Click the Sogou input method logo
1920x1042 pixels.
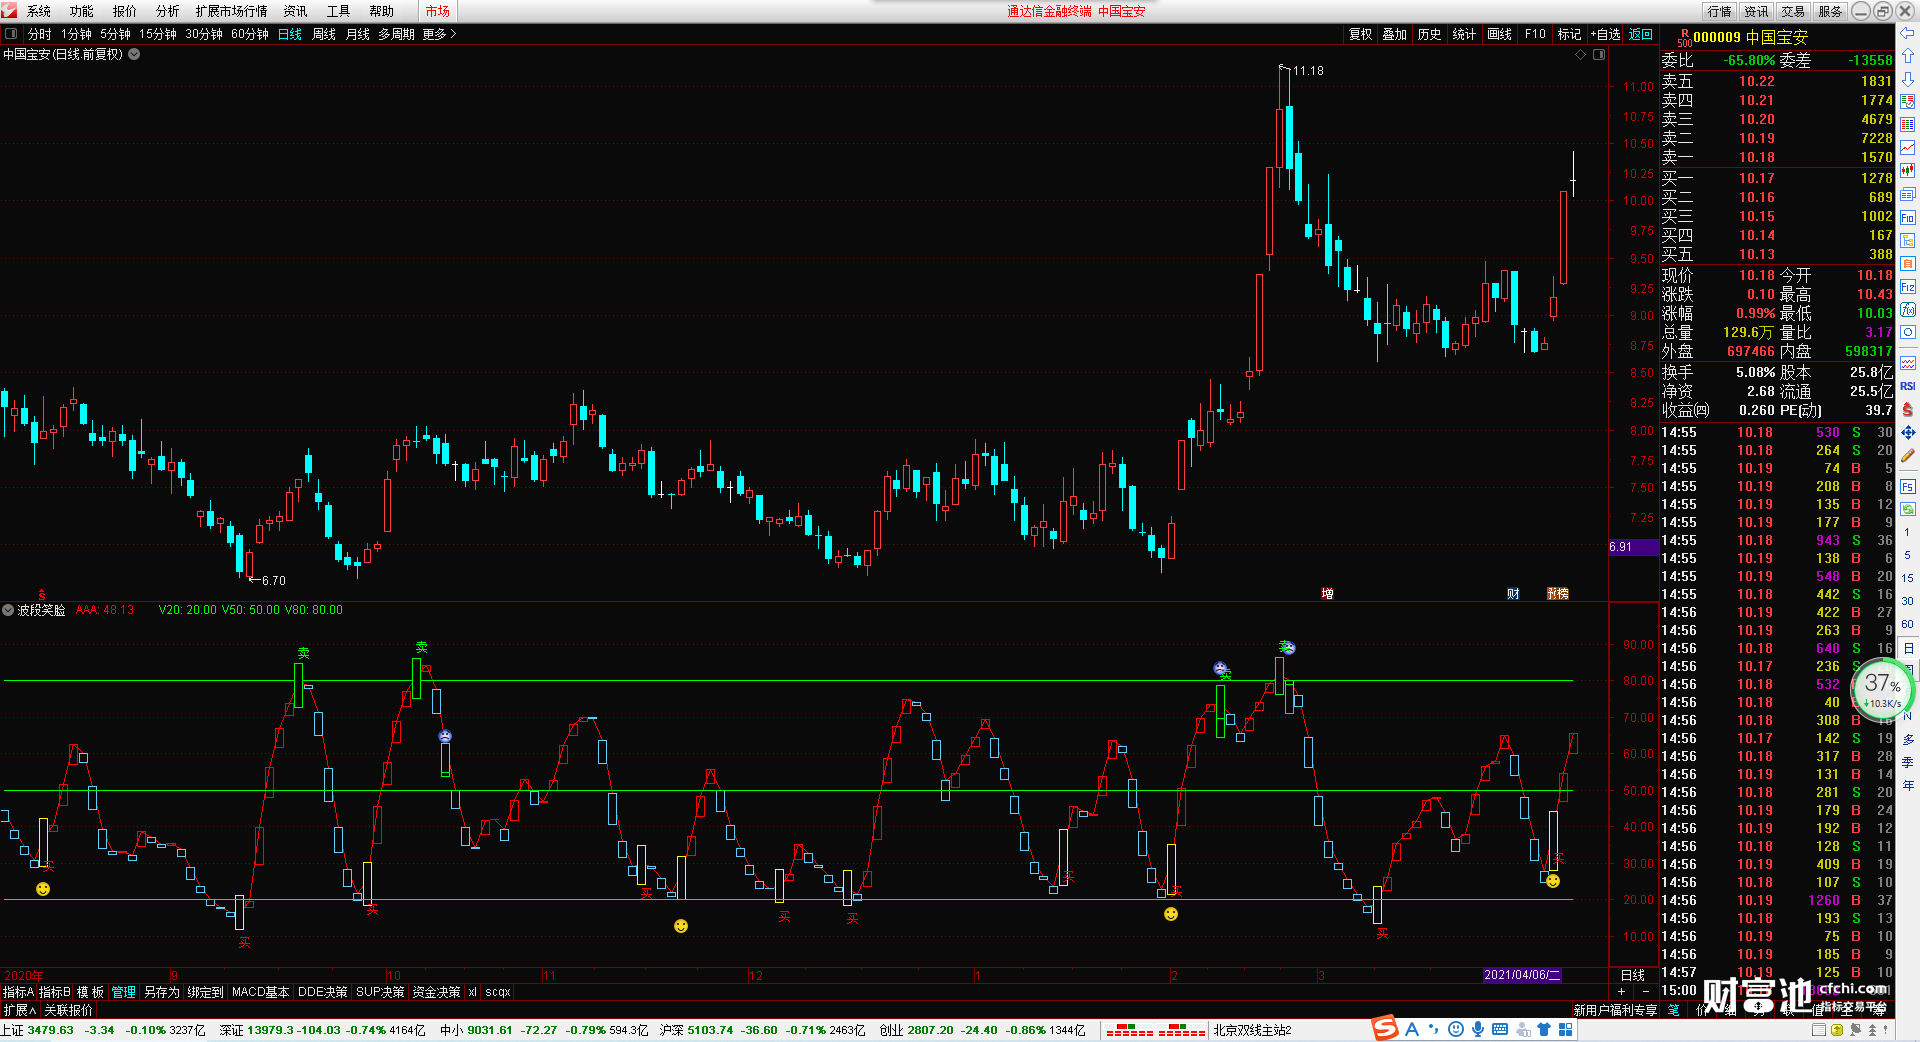point(1385,1029)
